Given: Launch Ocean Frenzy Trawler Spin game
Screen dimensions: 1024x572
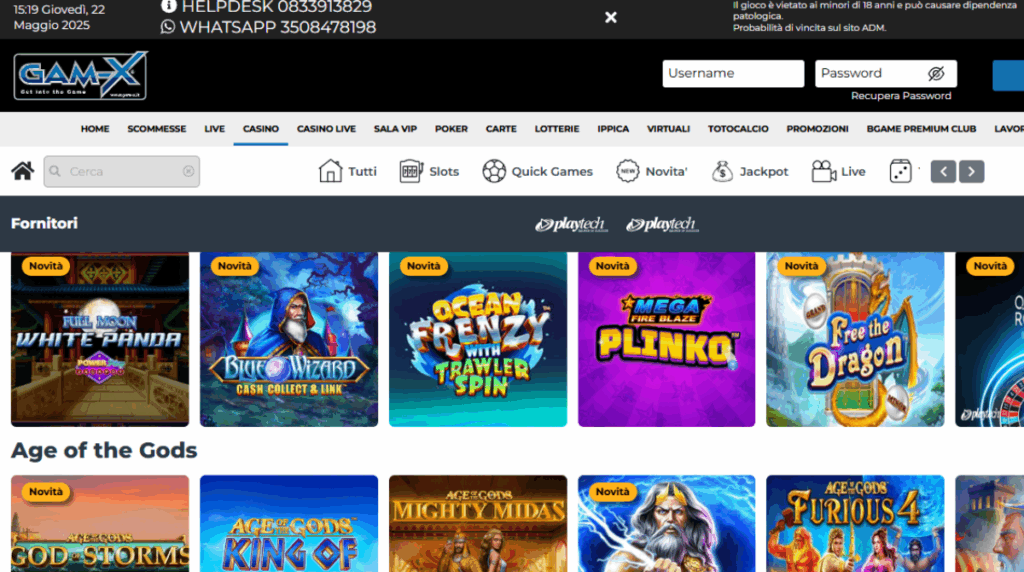Looking at the screenshot, I should point(478,340).
